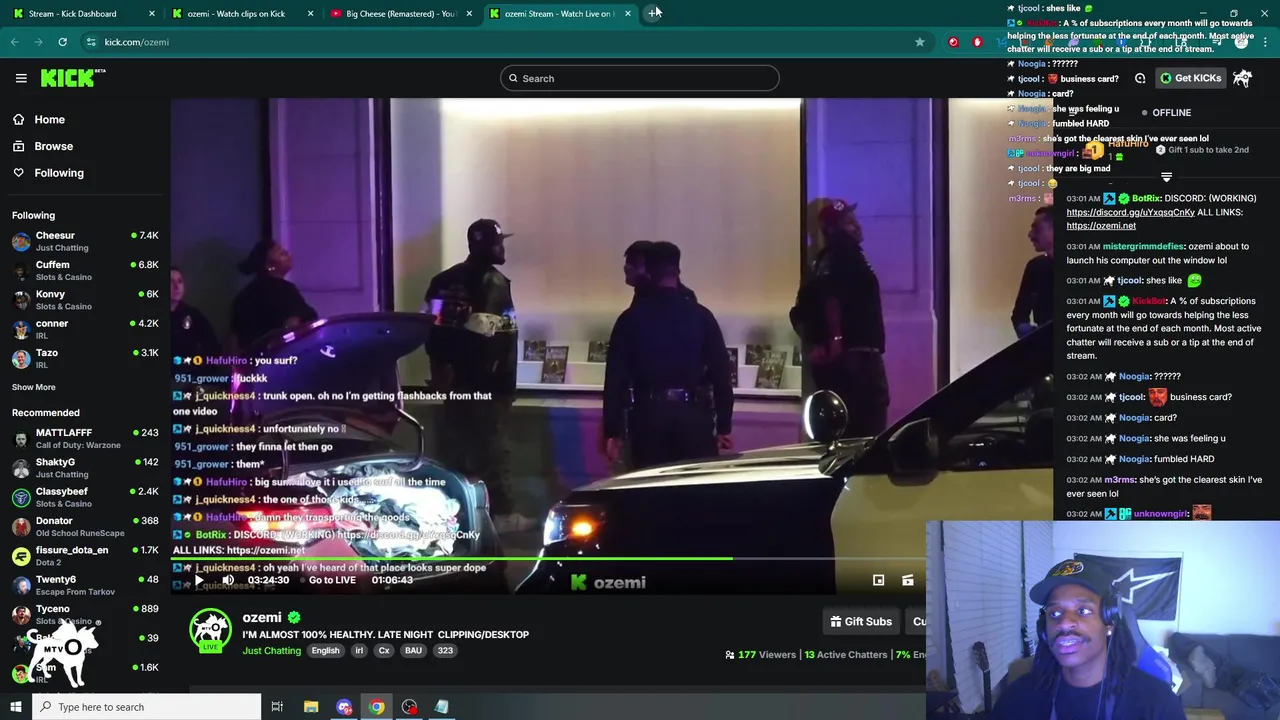Click Go to LIVE in player

[x=332, y=580]
